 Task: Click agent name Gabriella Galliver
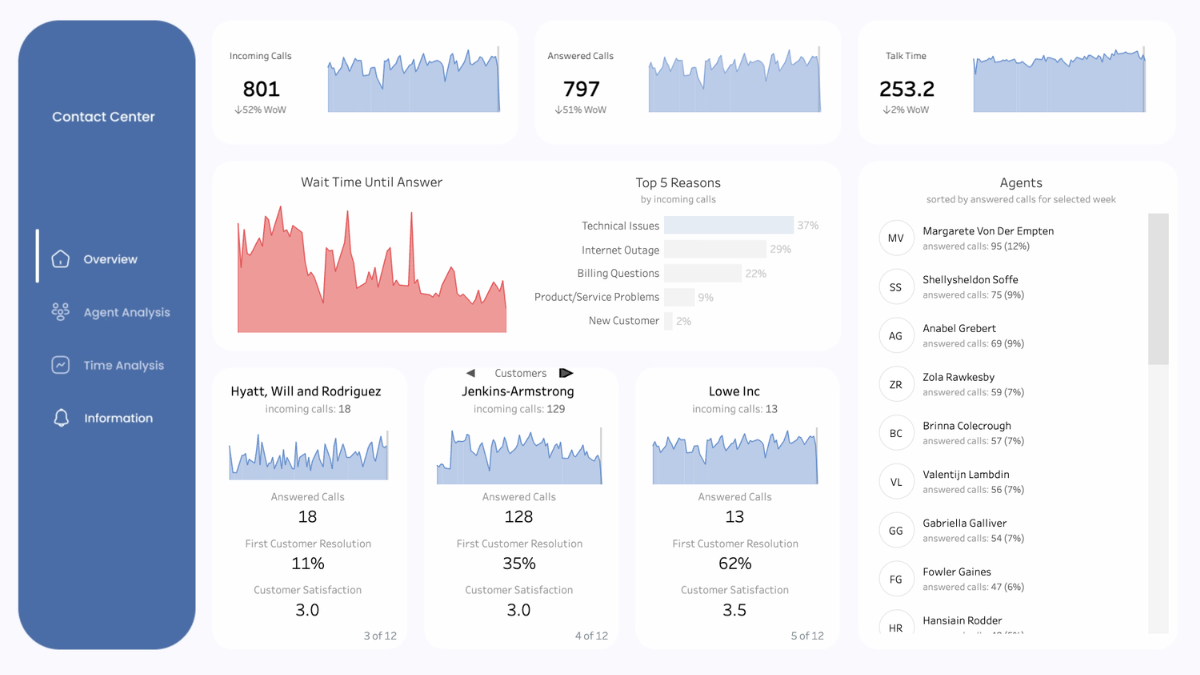coord(964,523)
